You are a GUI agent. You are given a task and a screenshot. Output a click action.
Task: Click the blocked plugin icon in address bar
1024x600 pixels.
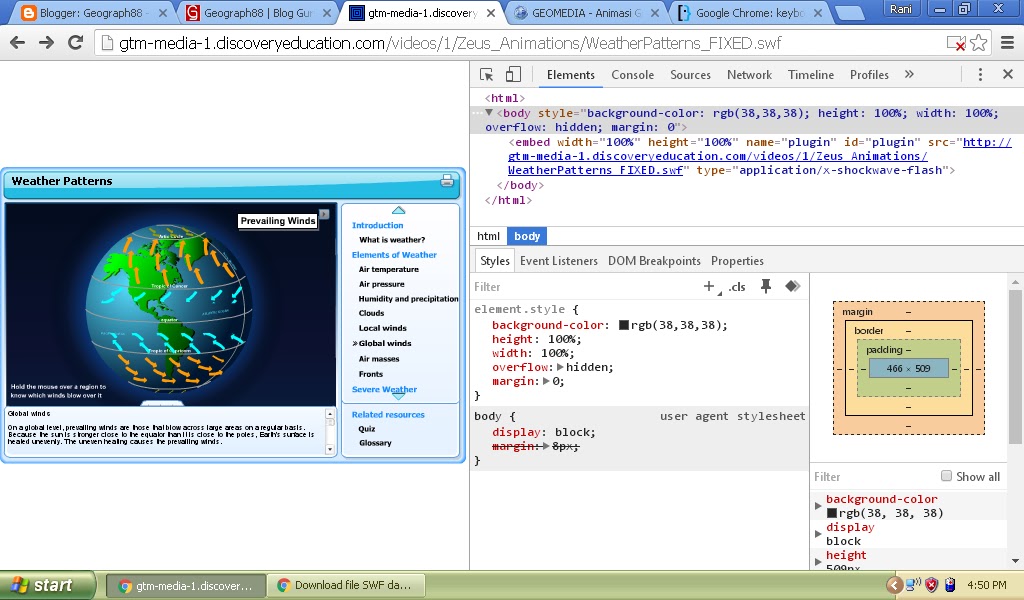[x=956, y=44]
